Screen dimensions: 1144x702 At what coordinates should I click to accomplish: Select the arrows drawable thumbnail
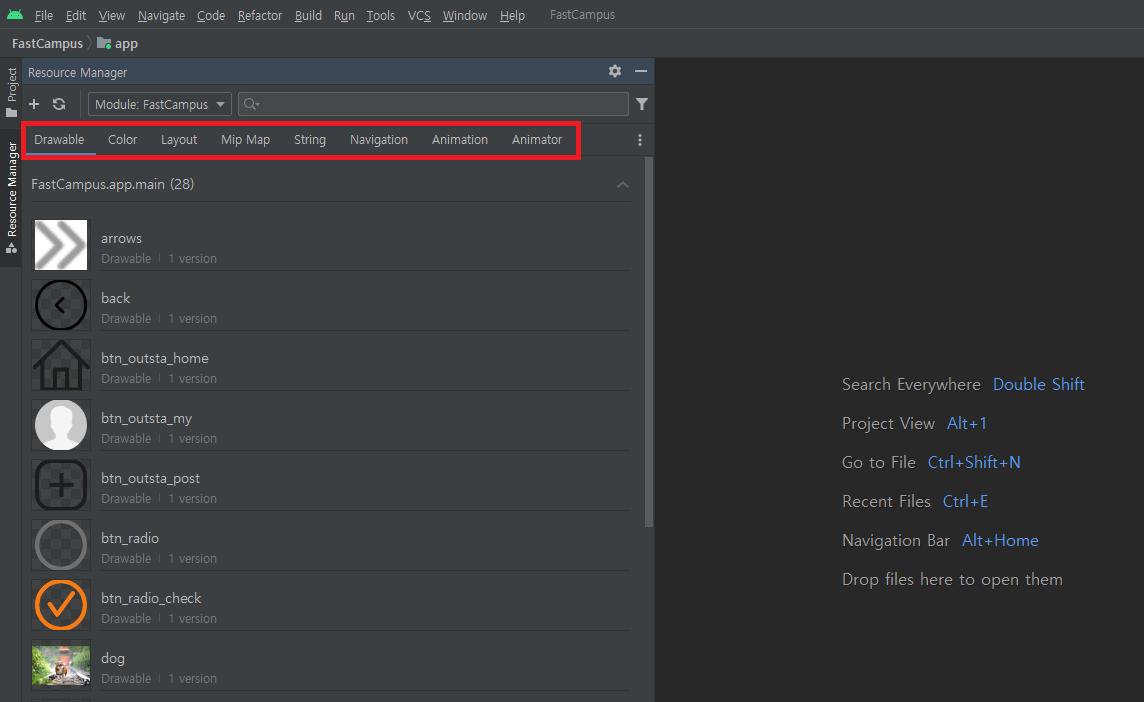tap(61, 245)
